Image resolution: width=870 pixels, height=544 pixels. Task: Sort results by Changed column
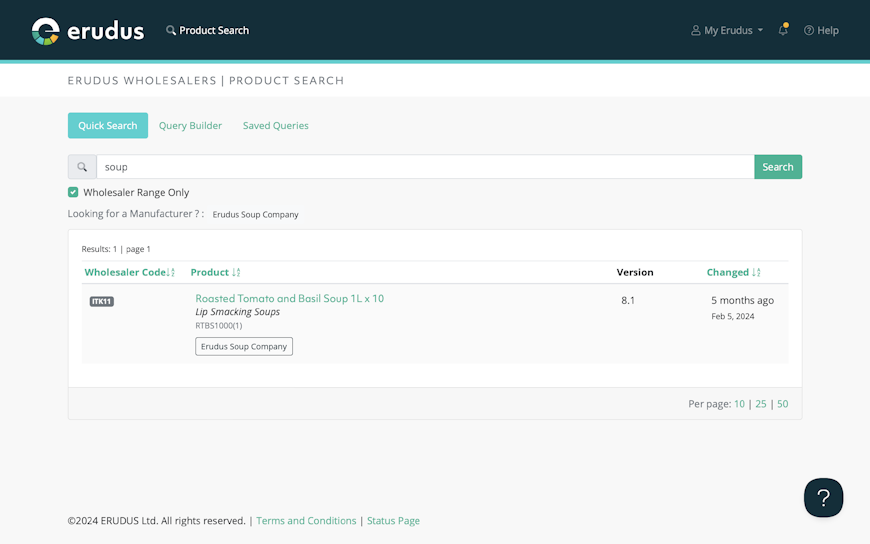click(733, 272)
